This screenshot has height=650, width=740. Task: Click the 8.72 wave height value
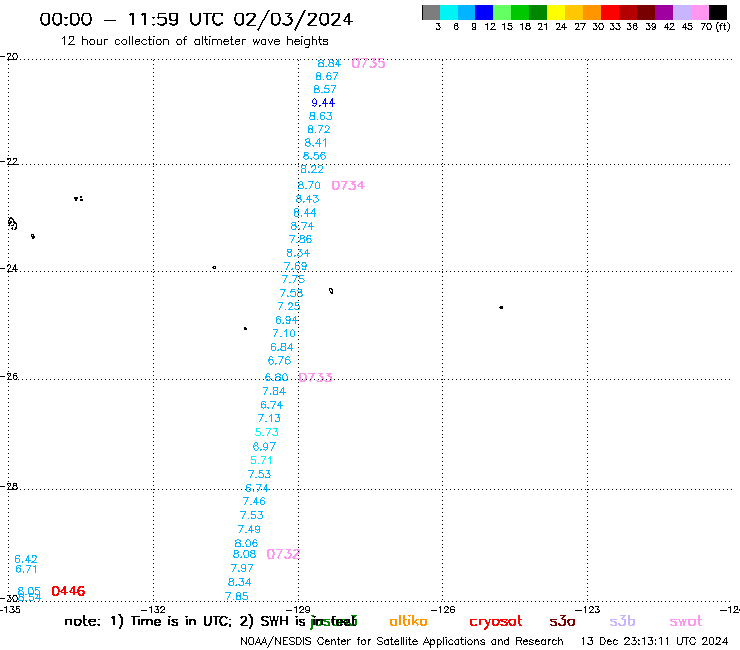click(319, 129)
